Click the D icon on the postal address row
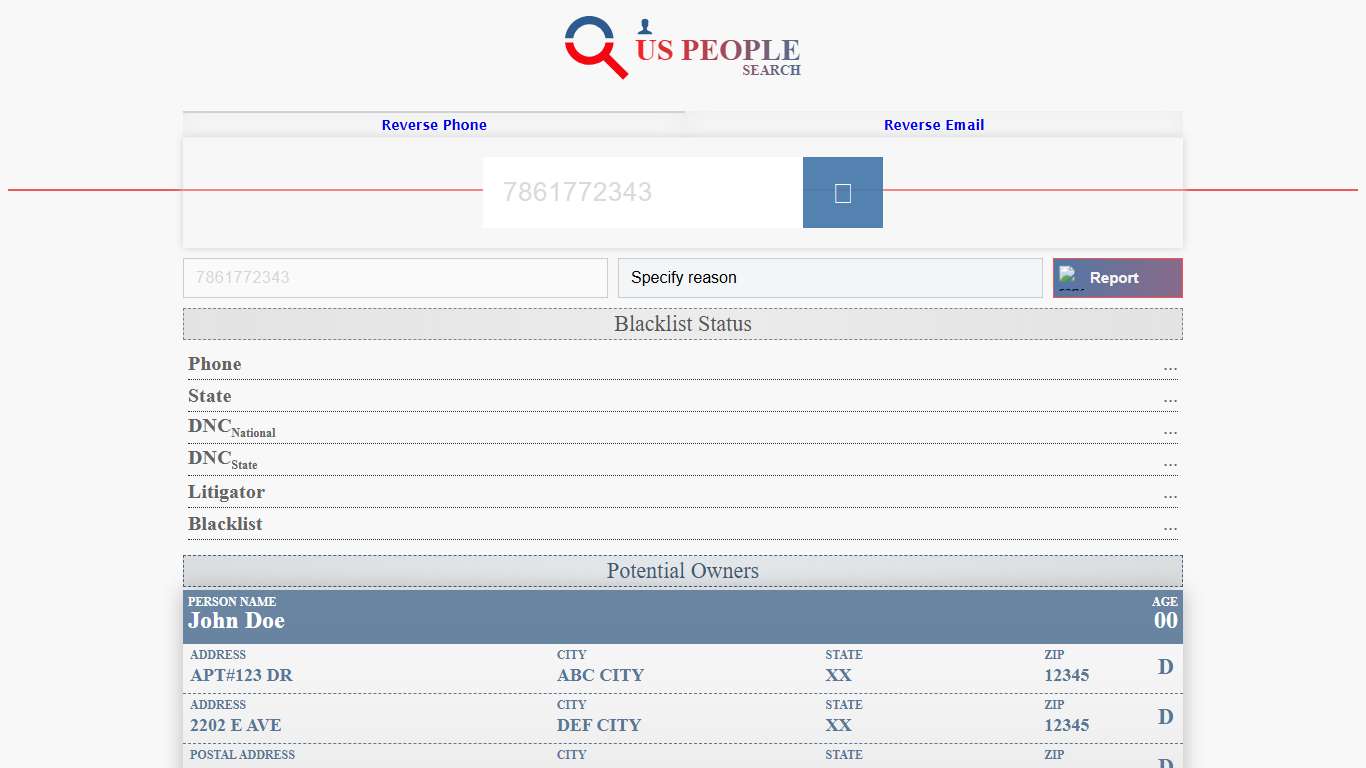The width and height of the screenshot is (1366, 768). pos(1164,762)
